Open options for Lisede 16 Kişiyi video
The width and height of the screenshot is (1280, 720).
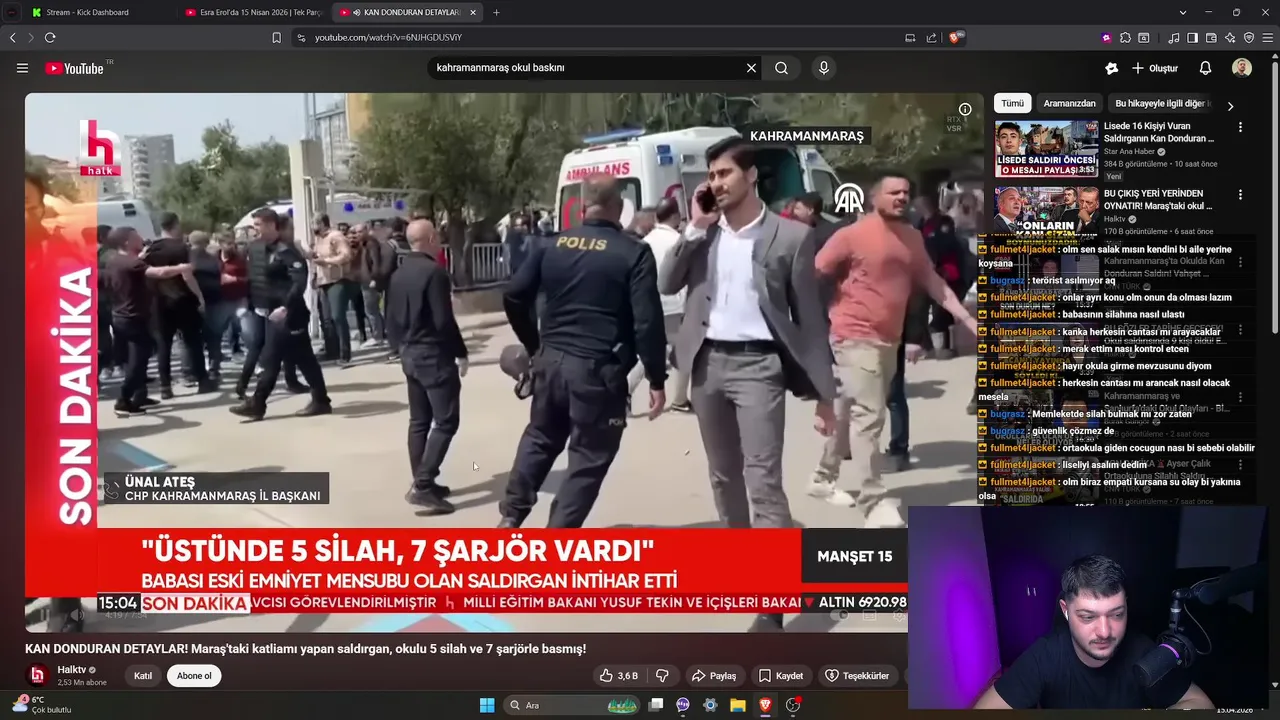pyautogui.click(x=1240, y=127)
